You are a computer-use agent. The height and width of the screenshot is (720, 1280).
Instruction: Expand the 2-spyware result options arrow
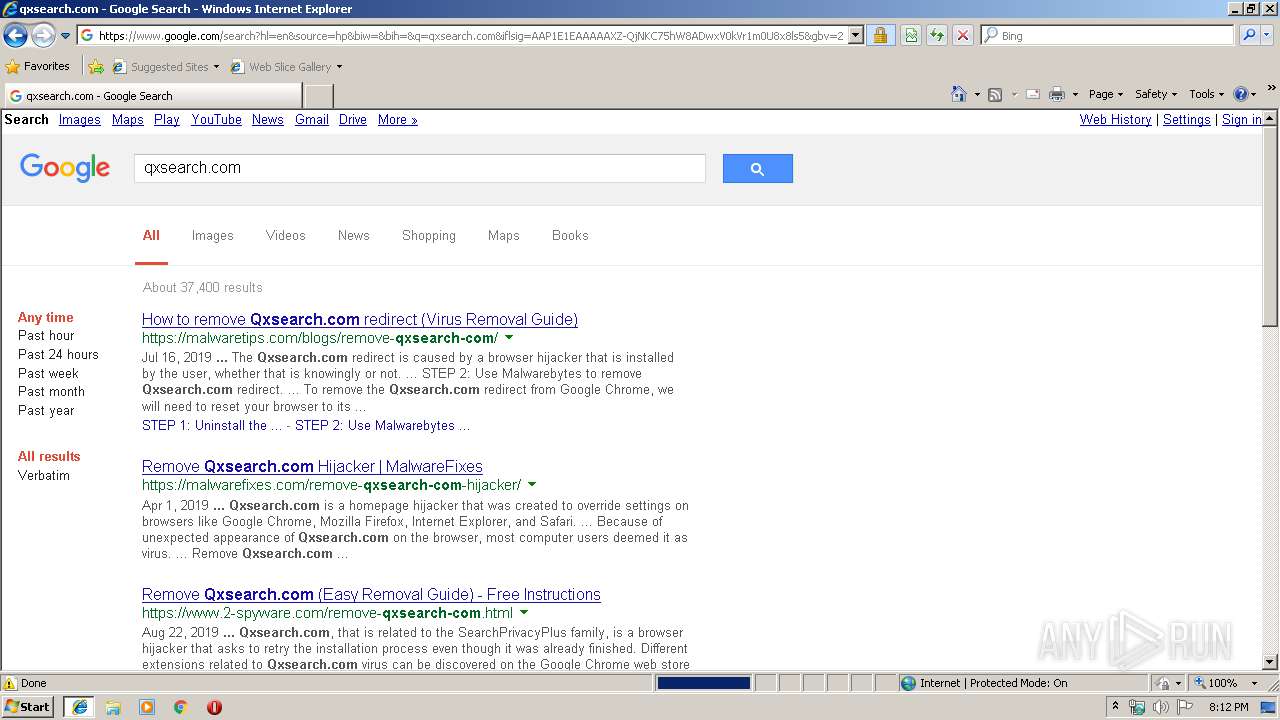point(524,613)
